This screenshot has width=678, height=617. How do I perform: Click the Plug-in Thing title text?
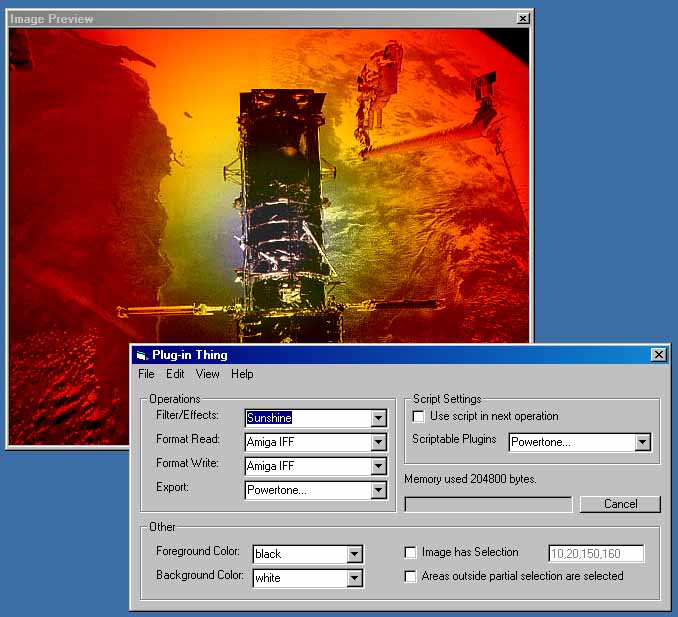coord(190,355)
